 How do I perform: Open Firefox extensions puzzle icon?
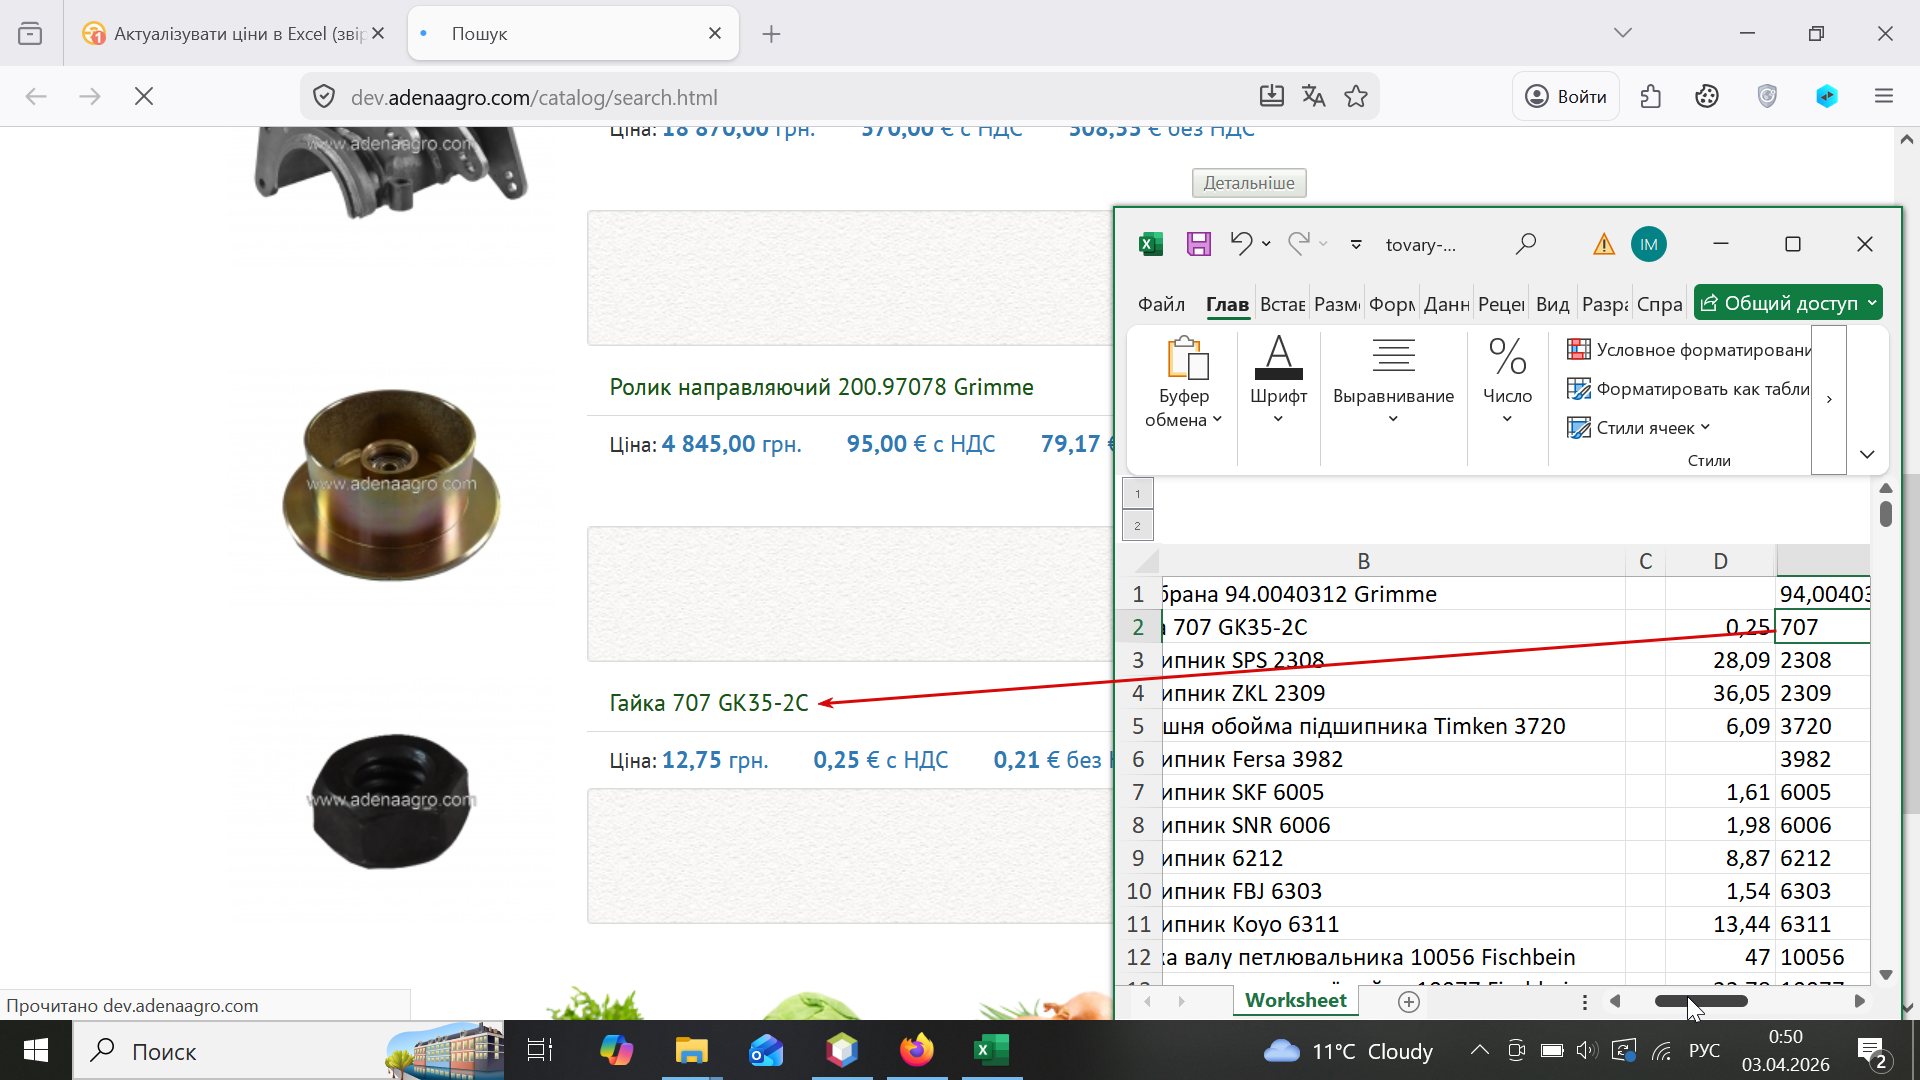pos(1651,97)
